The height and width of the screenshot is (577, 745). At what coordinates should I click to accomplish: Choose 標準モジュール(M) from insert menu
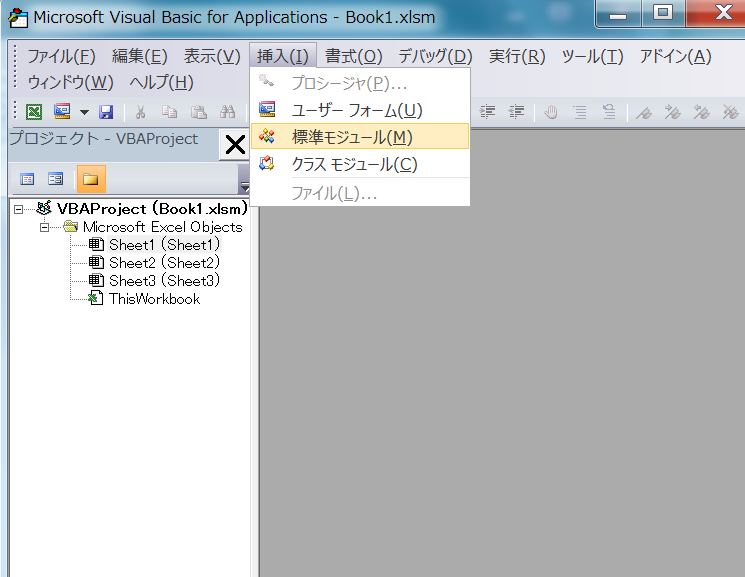(x=360, y=137)
